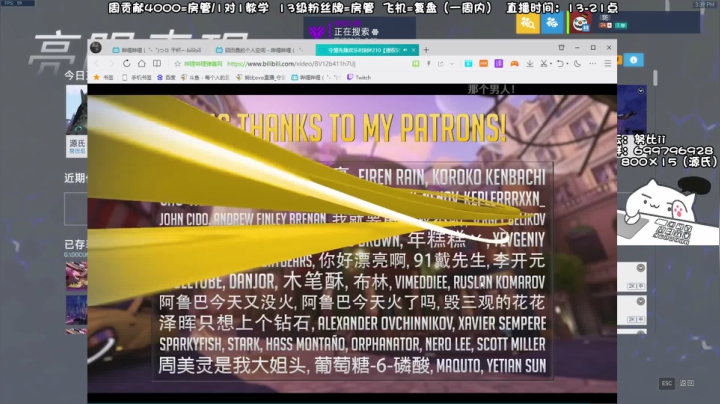The width and height of the screenshot is (720, 404).
Task: Open the bookmarks star folder
Action: click(103, 78)
